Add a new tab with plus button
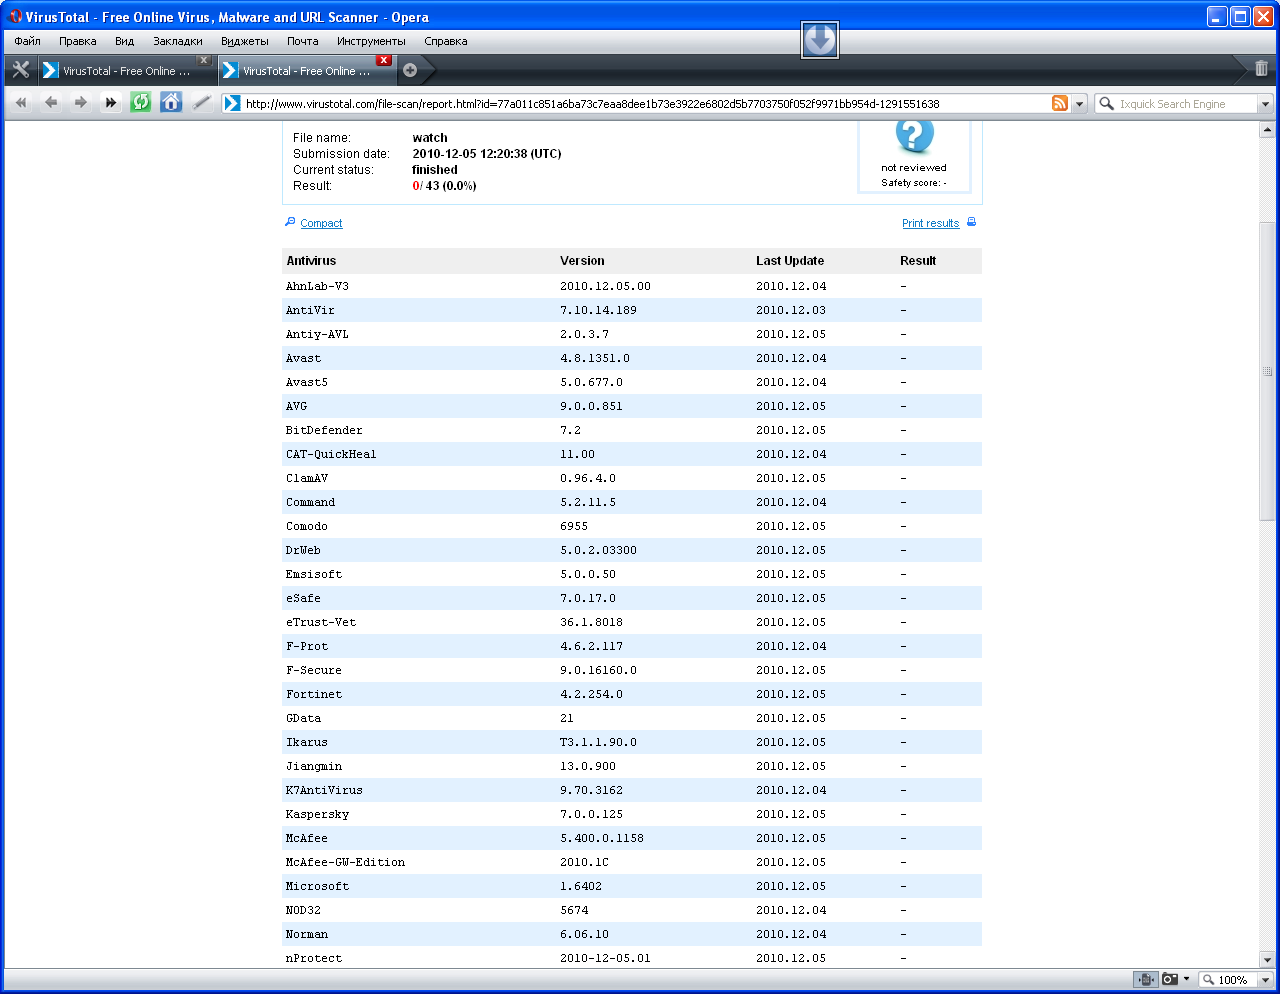Image resolution: width=1280 pixels, height=994 pixels. point(410,70)
